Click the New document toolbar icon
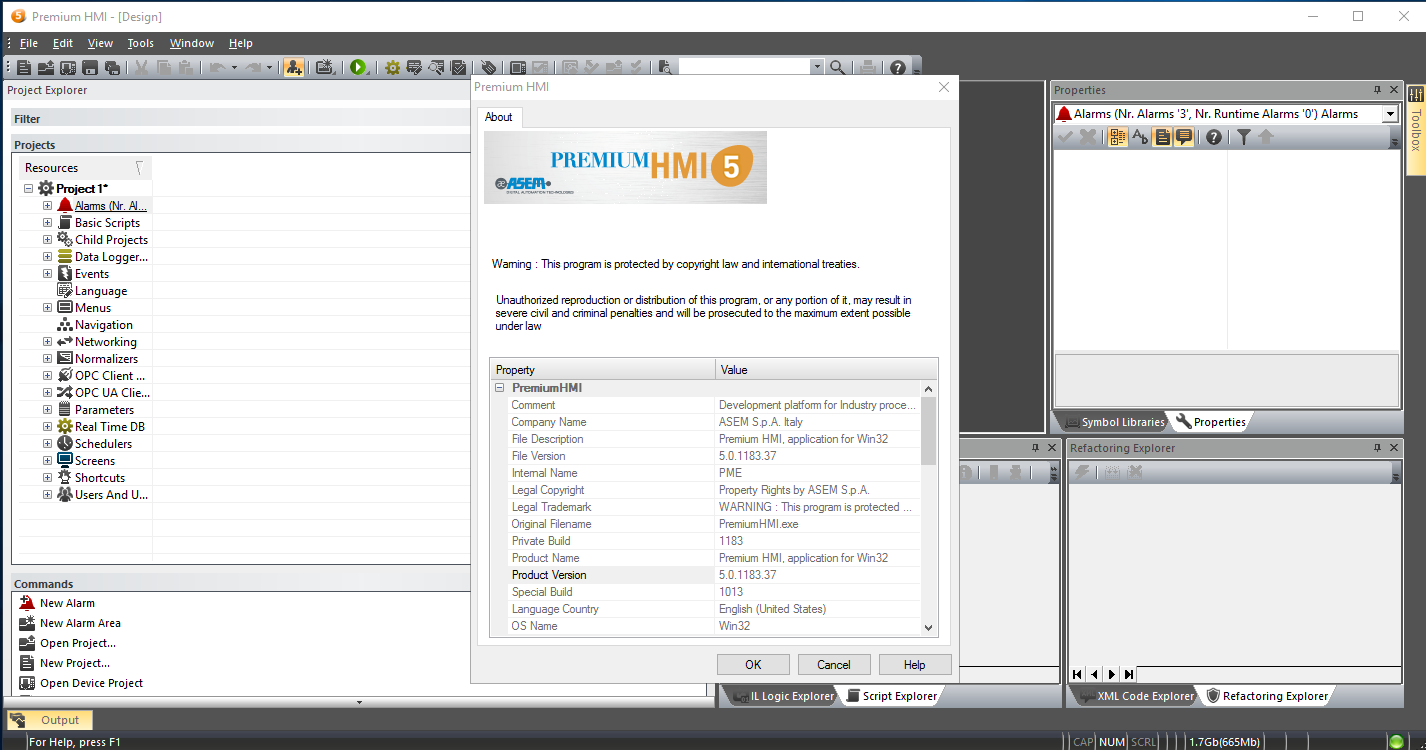The width and height of the screenshot is (1426, 750). (x=25, y=67)
